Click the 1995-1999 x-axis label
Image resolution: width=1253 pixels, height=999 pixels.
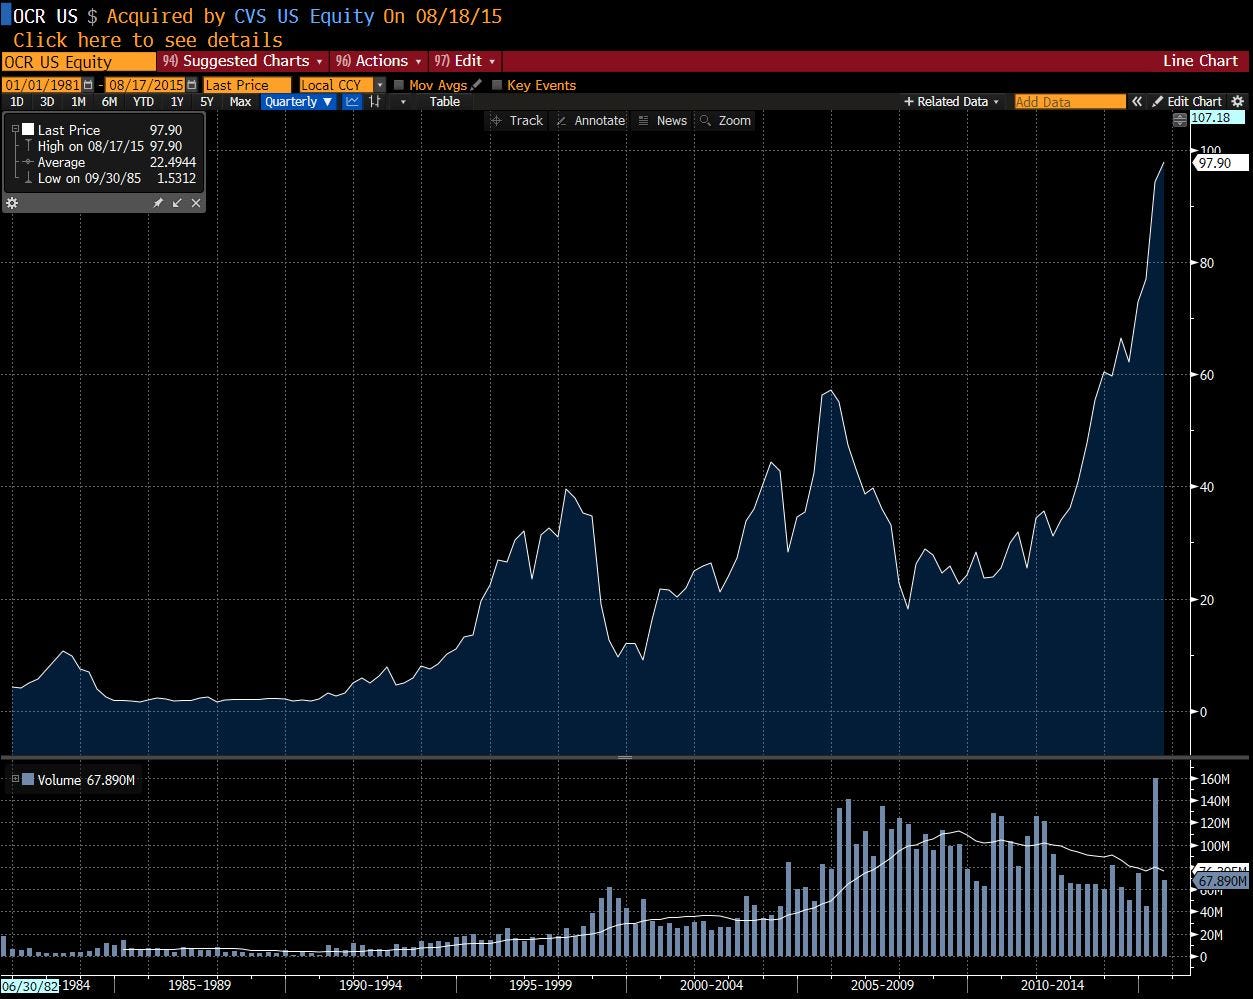click(540, 985)
